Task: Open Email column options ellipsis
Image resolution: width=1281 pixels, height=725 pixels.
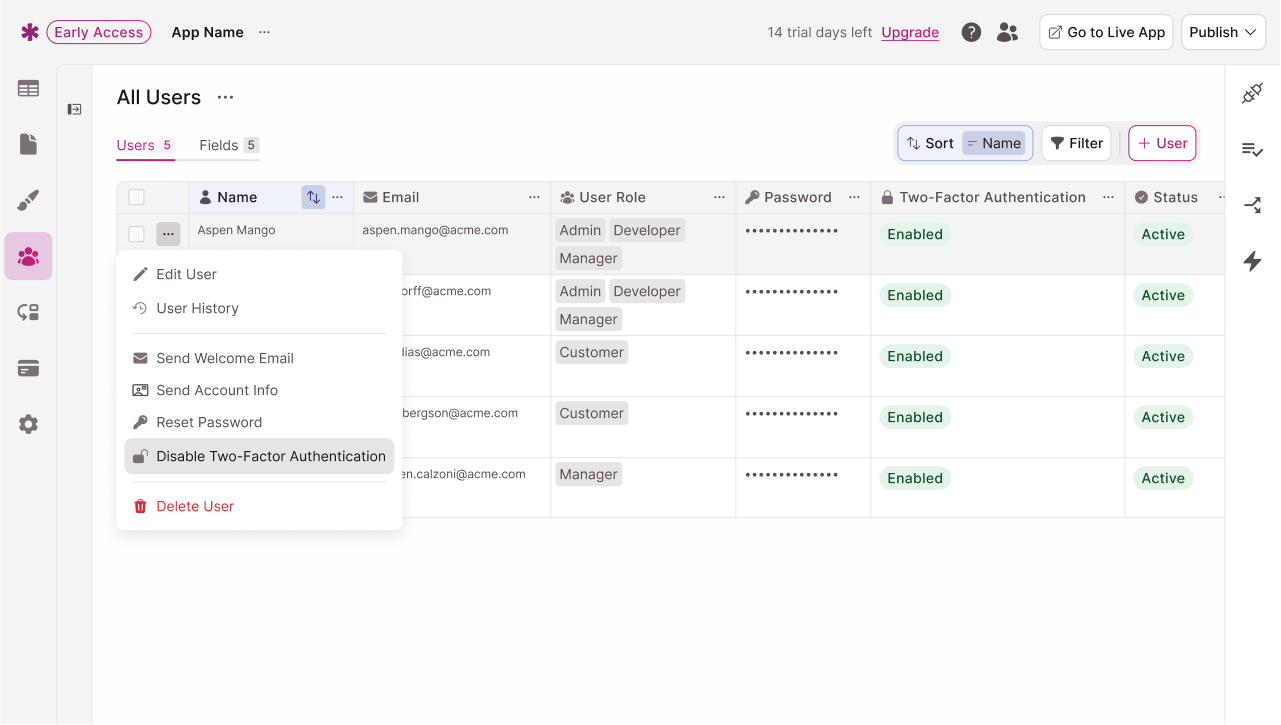Action: point(535,197)
